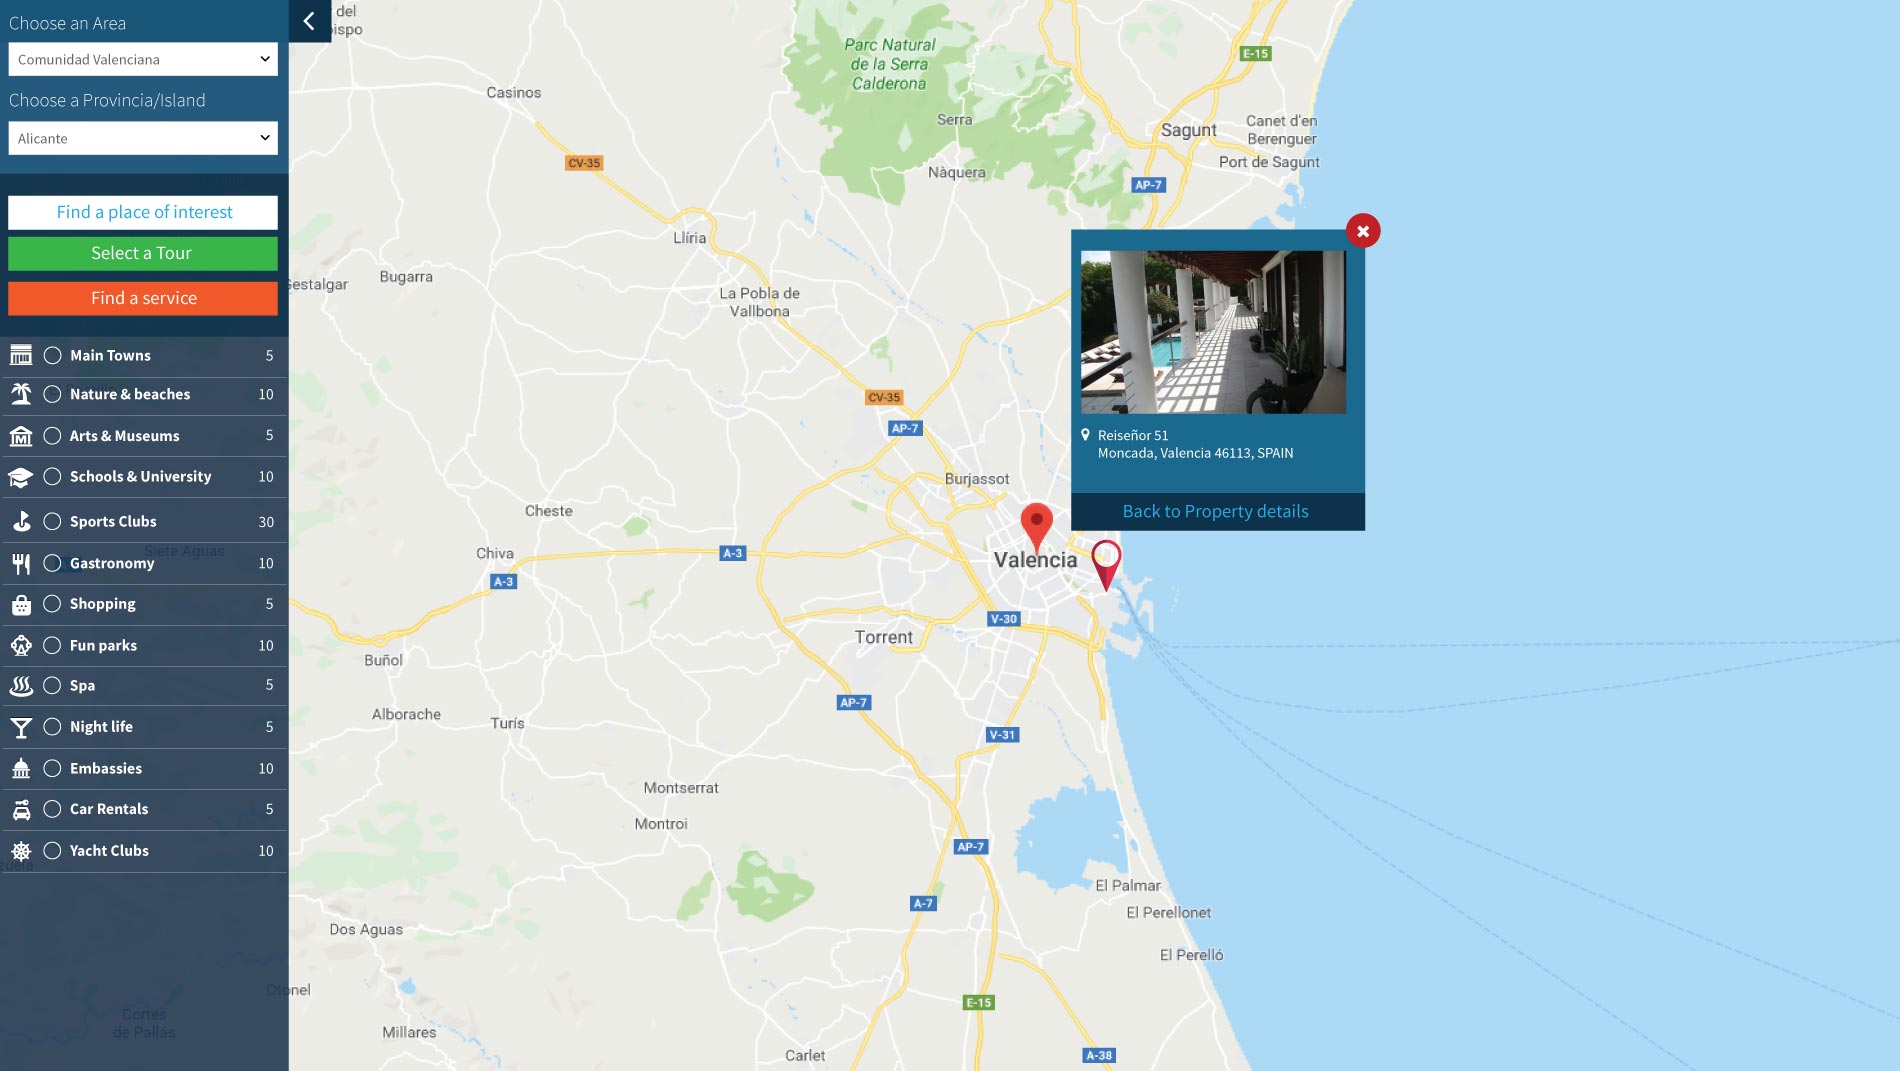Click the Main Towns building icon
This screenshot has width=1900, height=1071.
pos(21,355)
